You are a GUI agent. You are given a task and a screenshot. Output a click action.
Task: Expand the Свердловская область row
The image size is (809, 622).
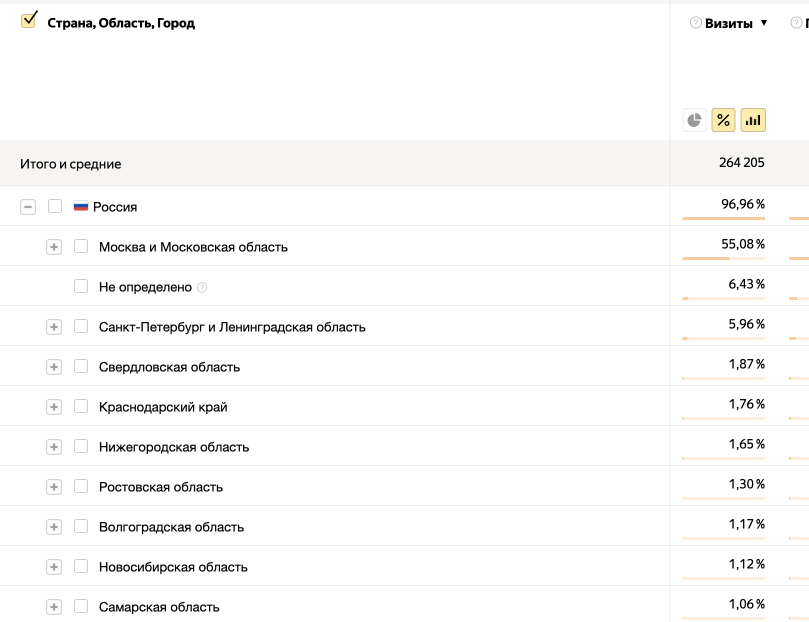[54, 366]
